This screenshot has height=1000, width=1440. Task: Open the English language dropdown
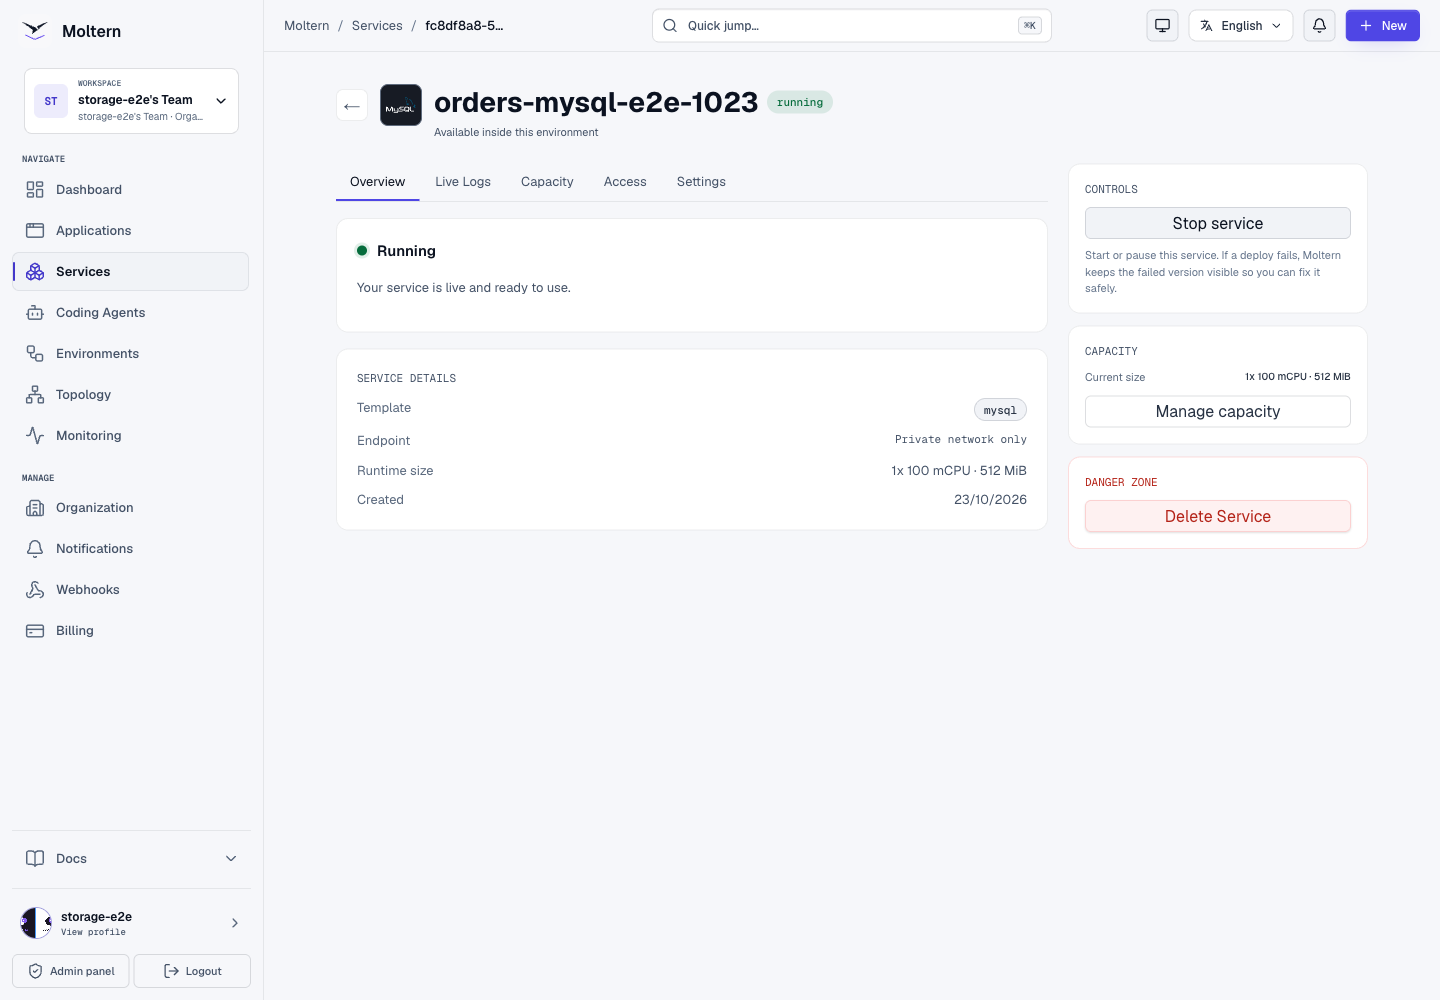(x=1240, y=26)
